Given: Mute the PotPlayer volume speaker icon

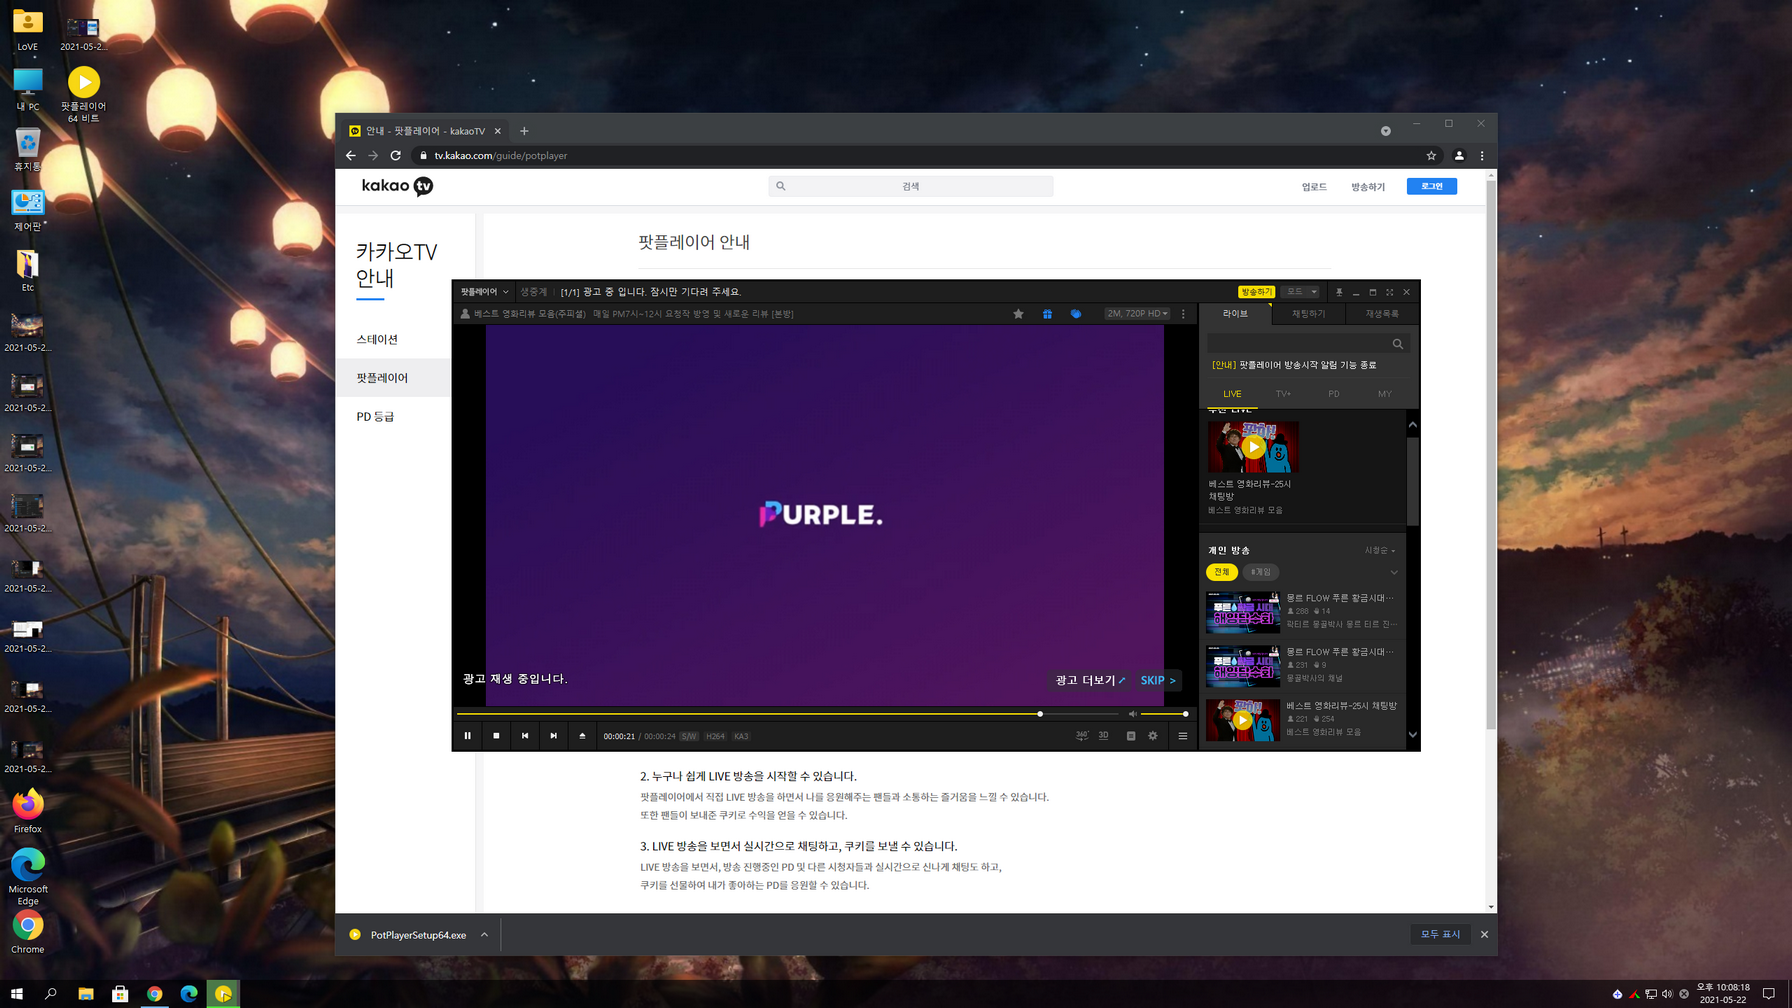Looking at the screenshot, I should pos(1133,714).
